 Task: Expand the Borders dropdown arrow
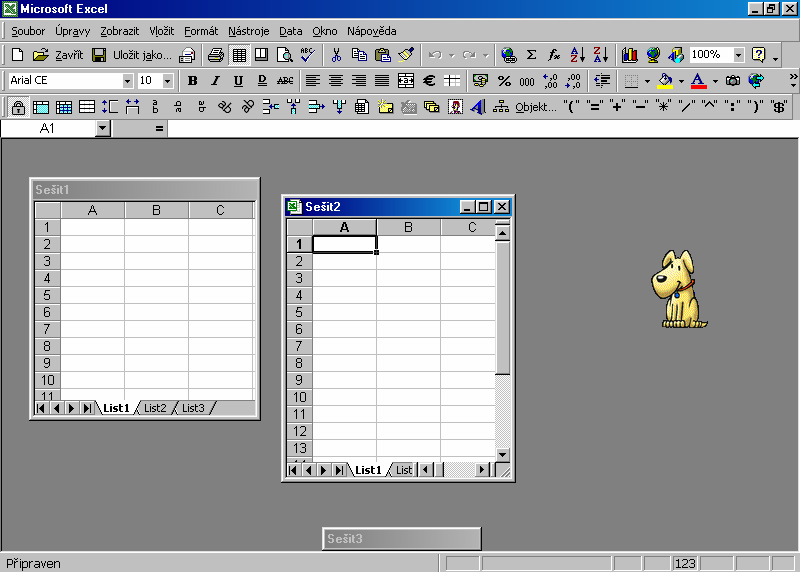tap(647, 81)
